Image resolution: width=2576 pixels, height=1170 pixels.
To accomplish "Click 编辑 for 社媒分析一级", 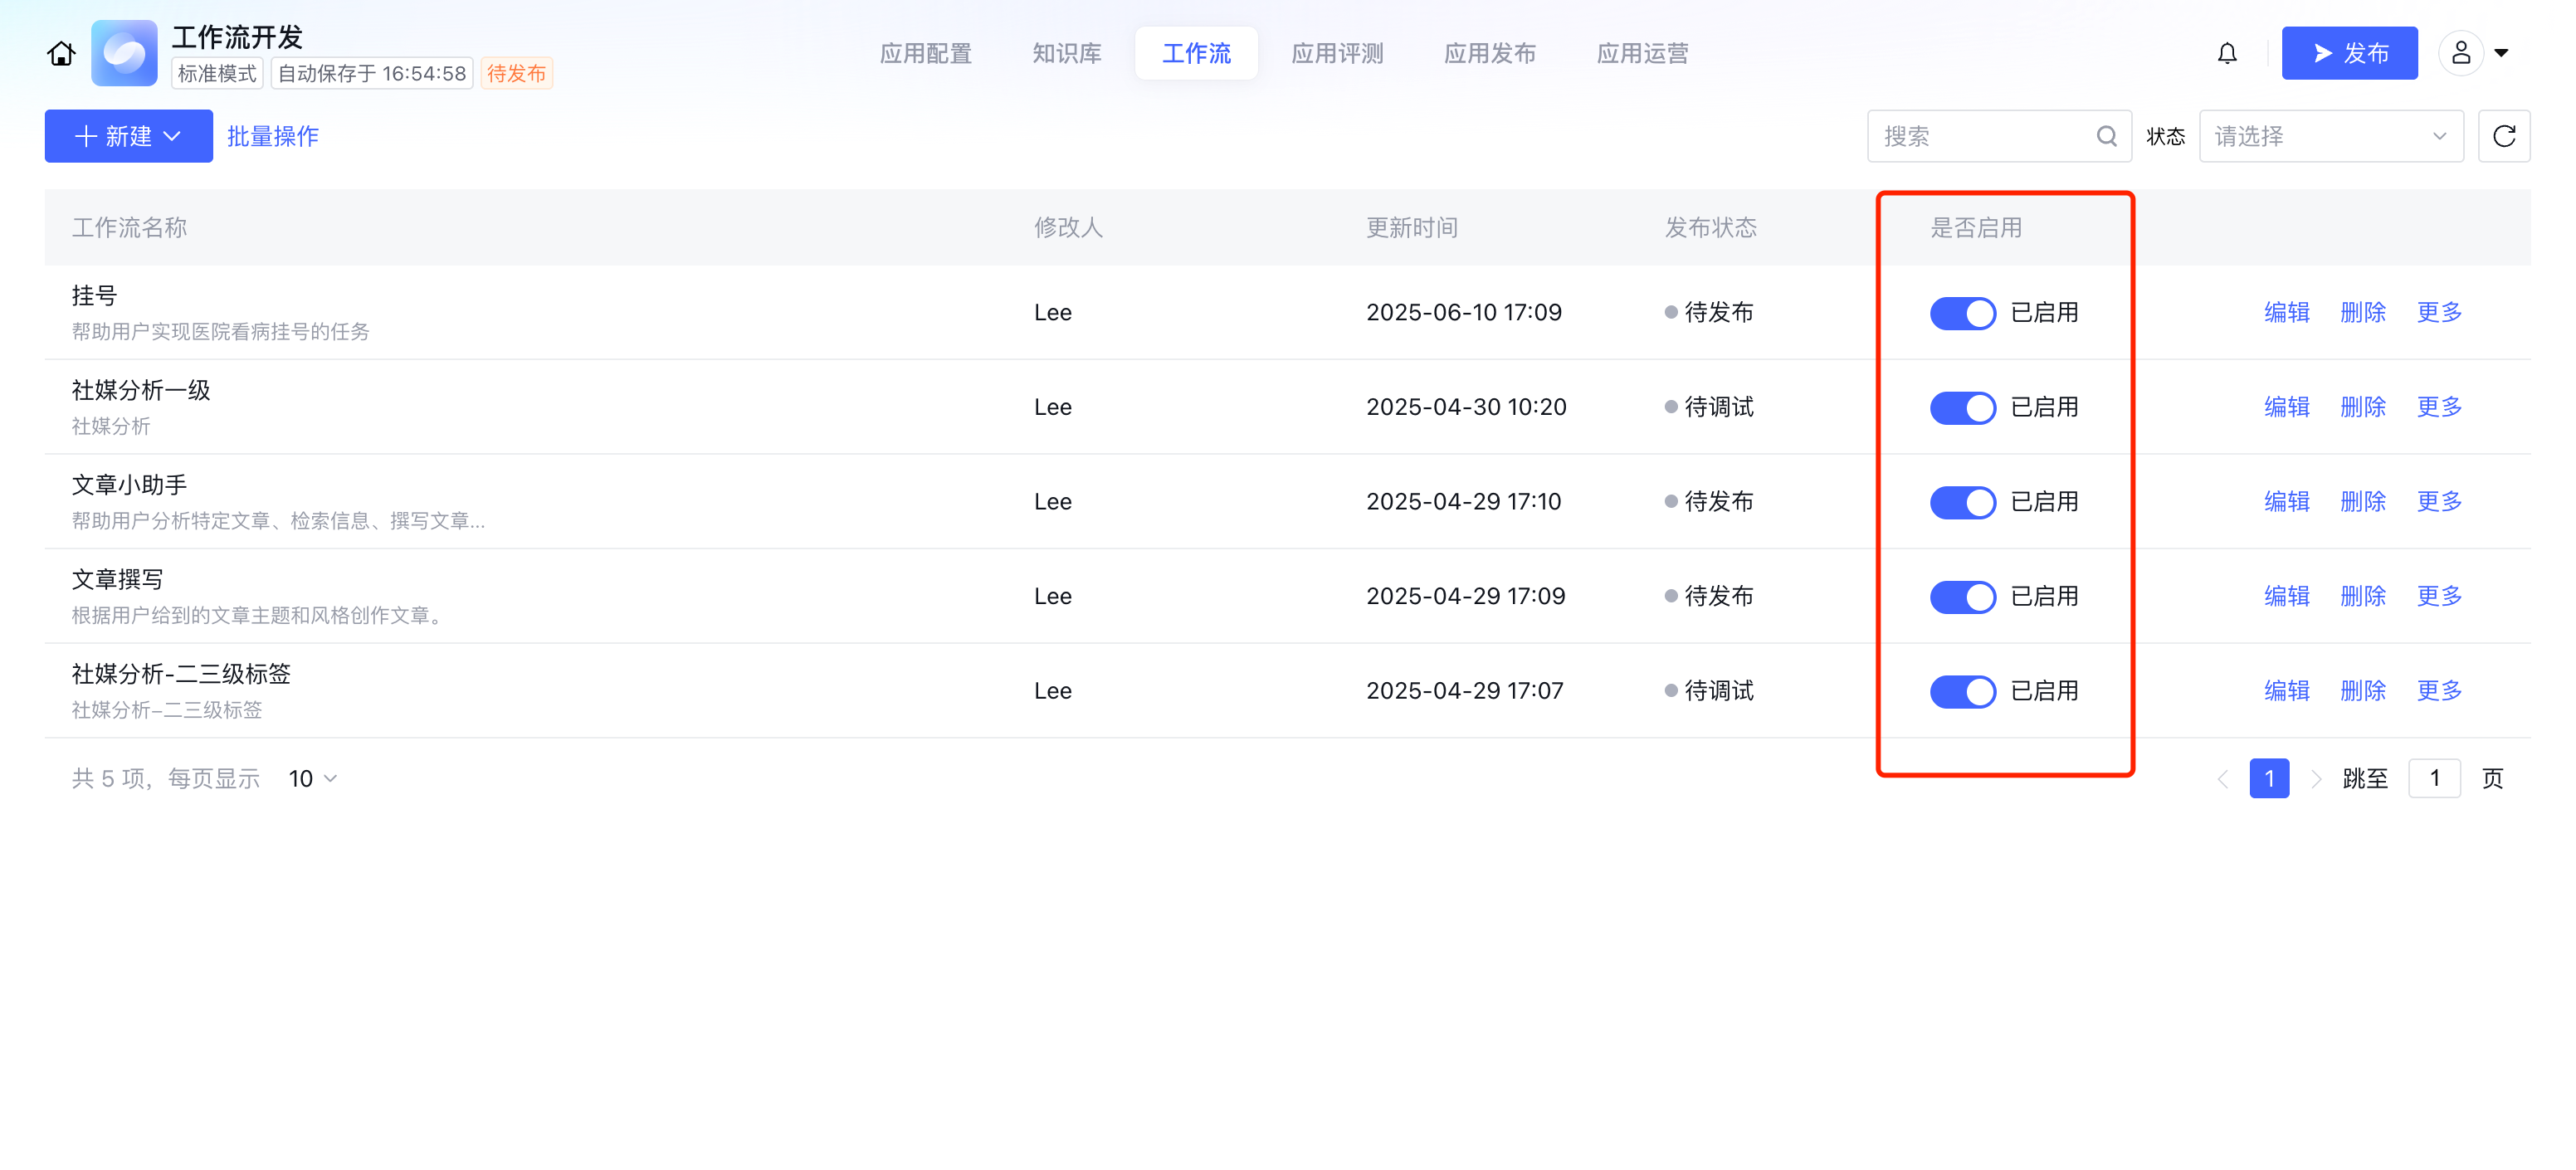I will click(2286, 407).
